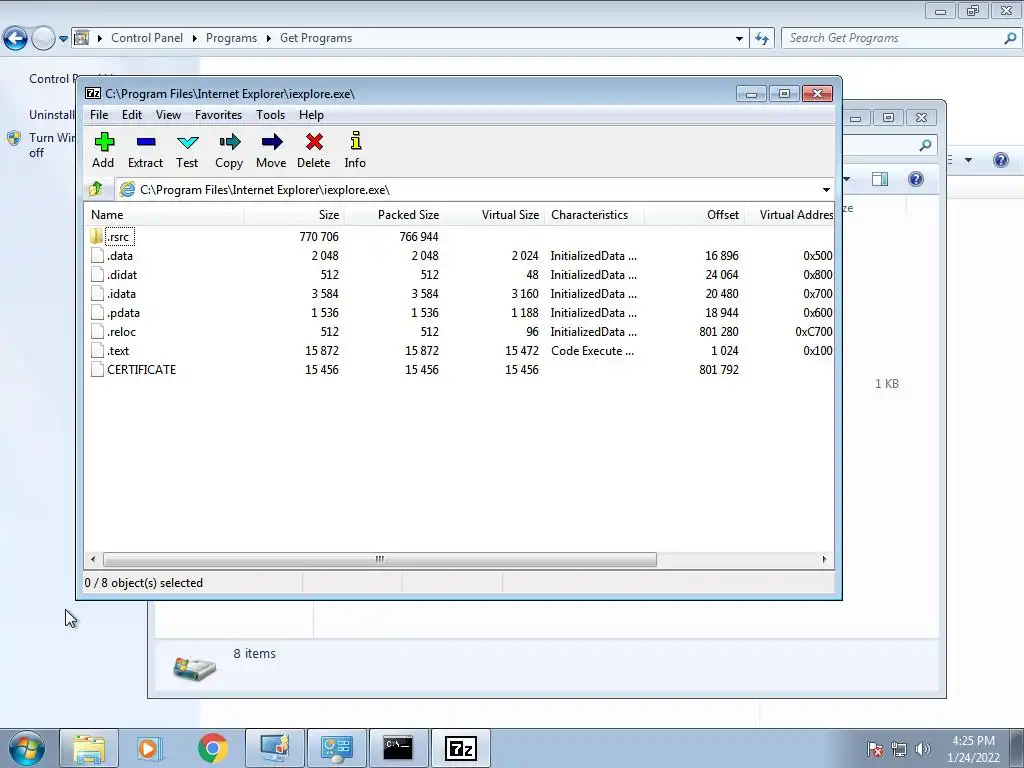Click the Control Panel back arrow
Screen dimensions: 1024x768
[x=15, y=39]
